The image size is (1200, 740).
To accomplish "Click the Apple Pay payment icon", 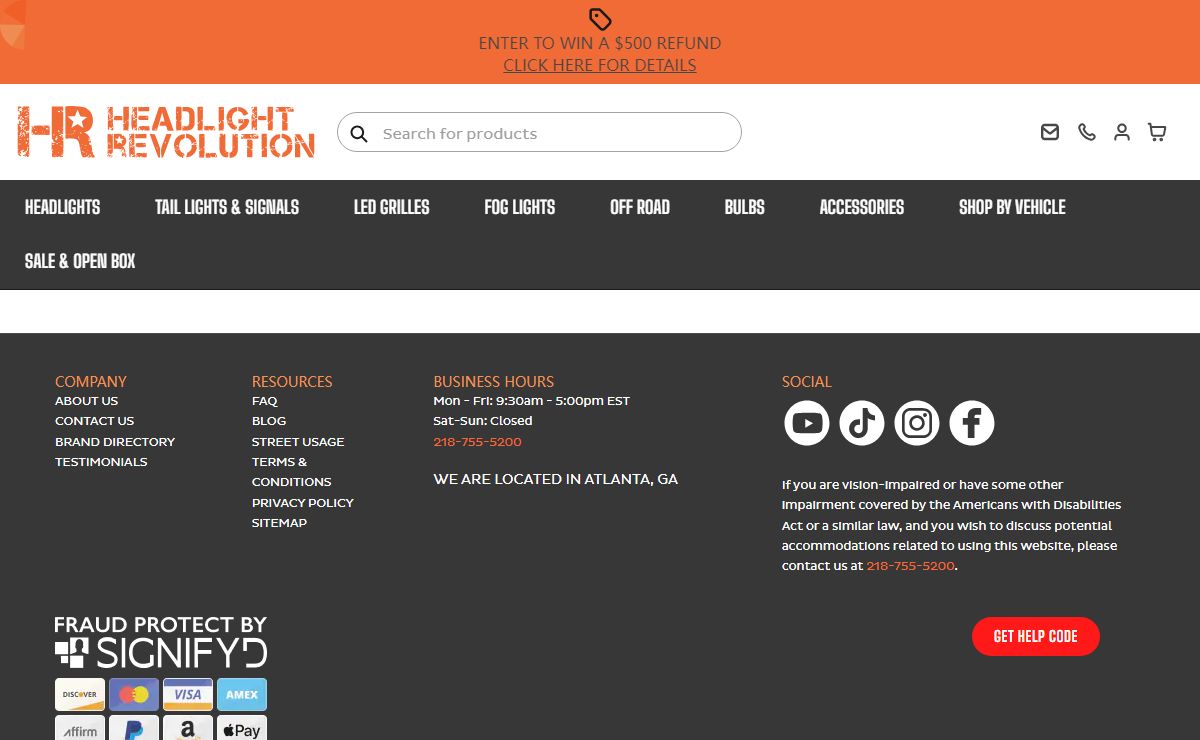I will (x=242, y=728).
